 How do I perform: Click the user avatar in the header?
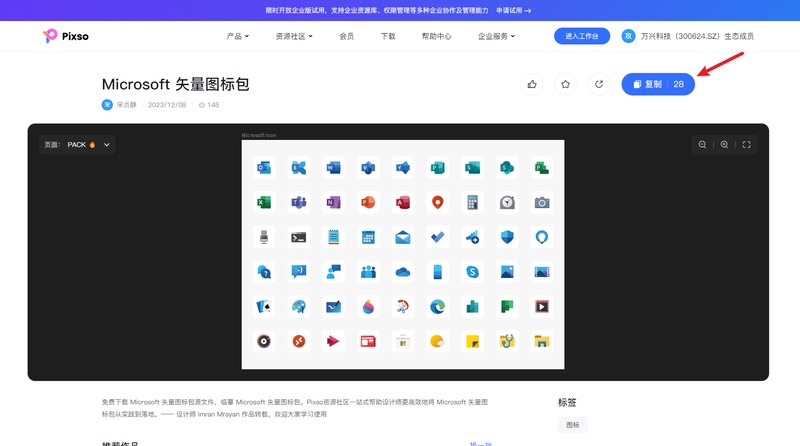(628, 36)
